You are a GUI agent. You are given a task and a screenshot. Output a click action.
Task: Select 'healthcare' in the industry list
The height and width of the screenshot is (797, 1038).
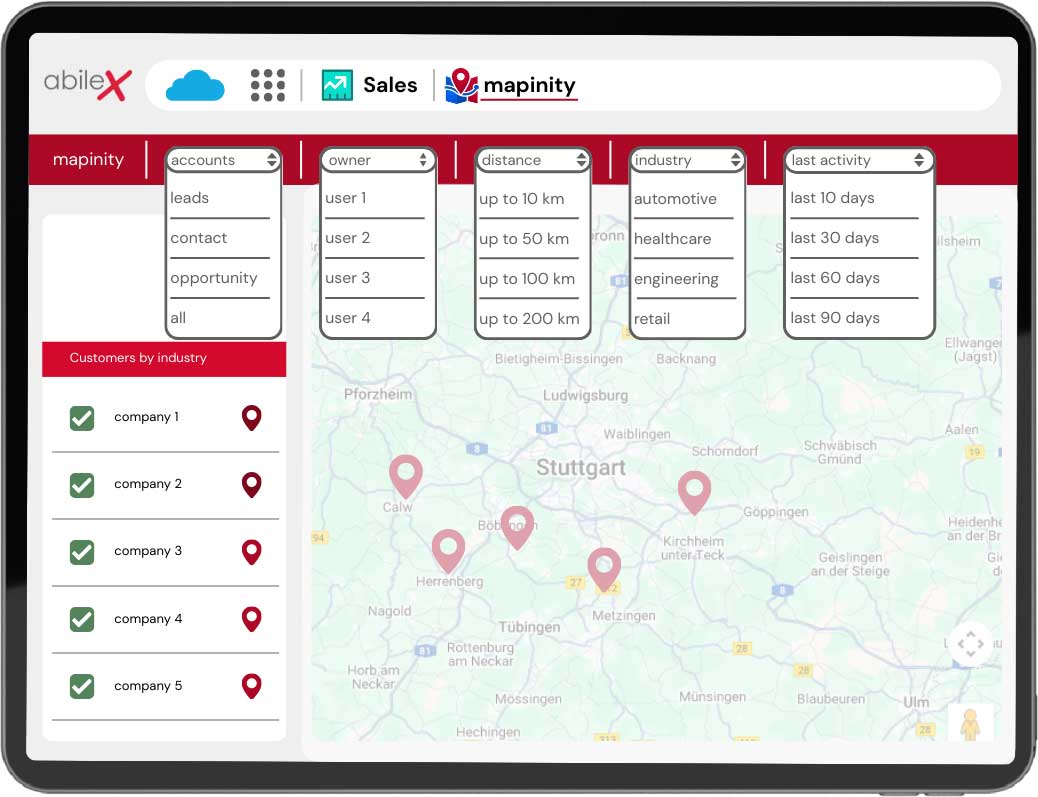tap(673, 239)
